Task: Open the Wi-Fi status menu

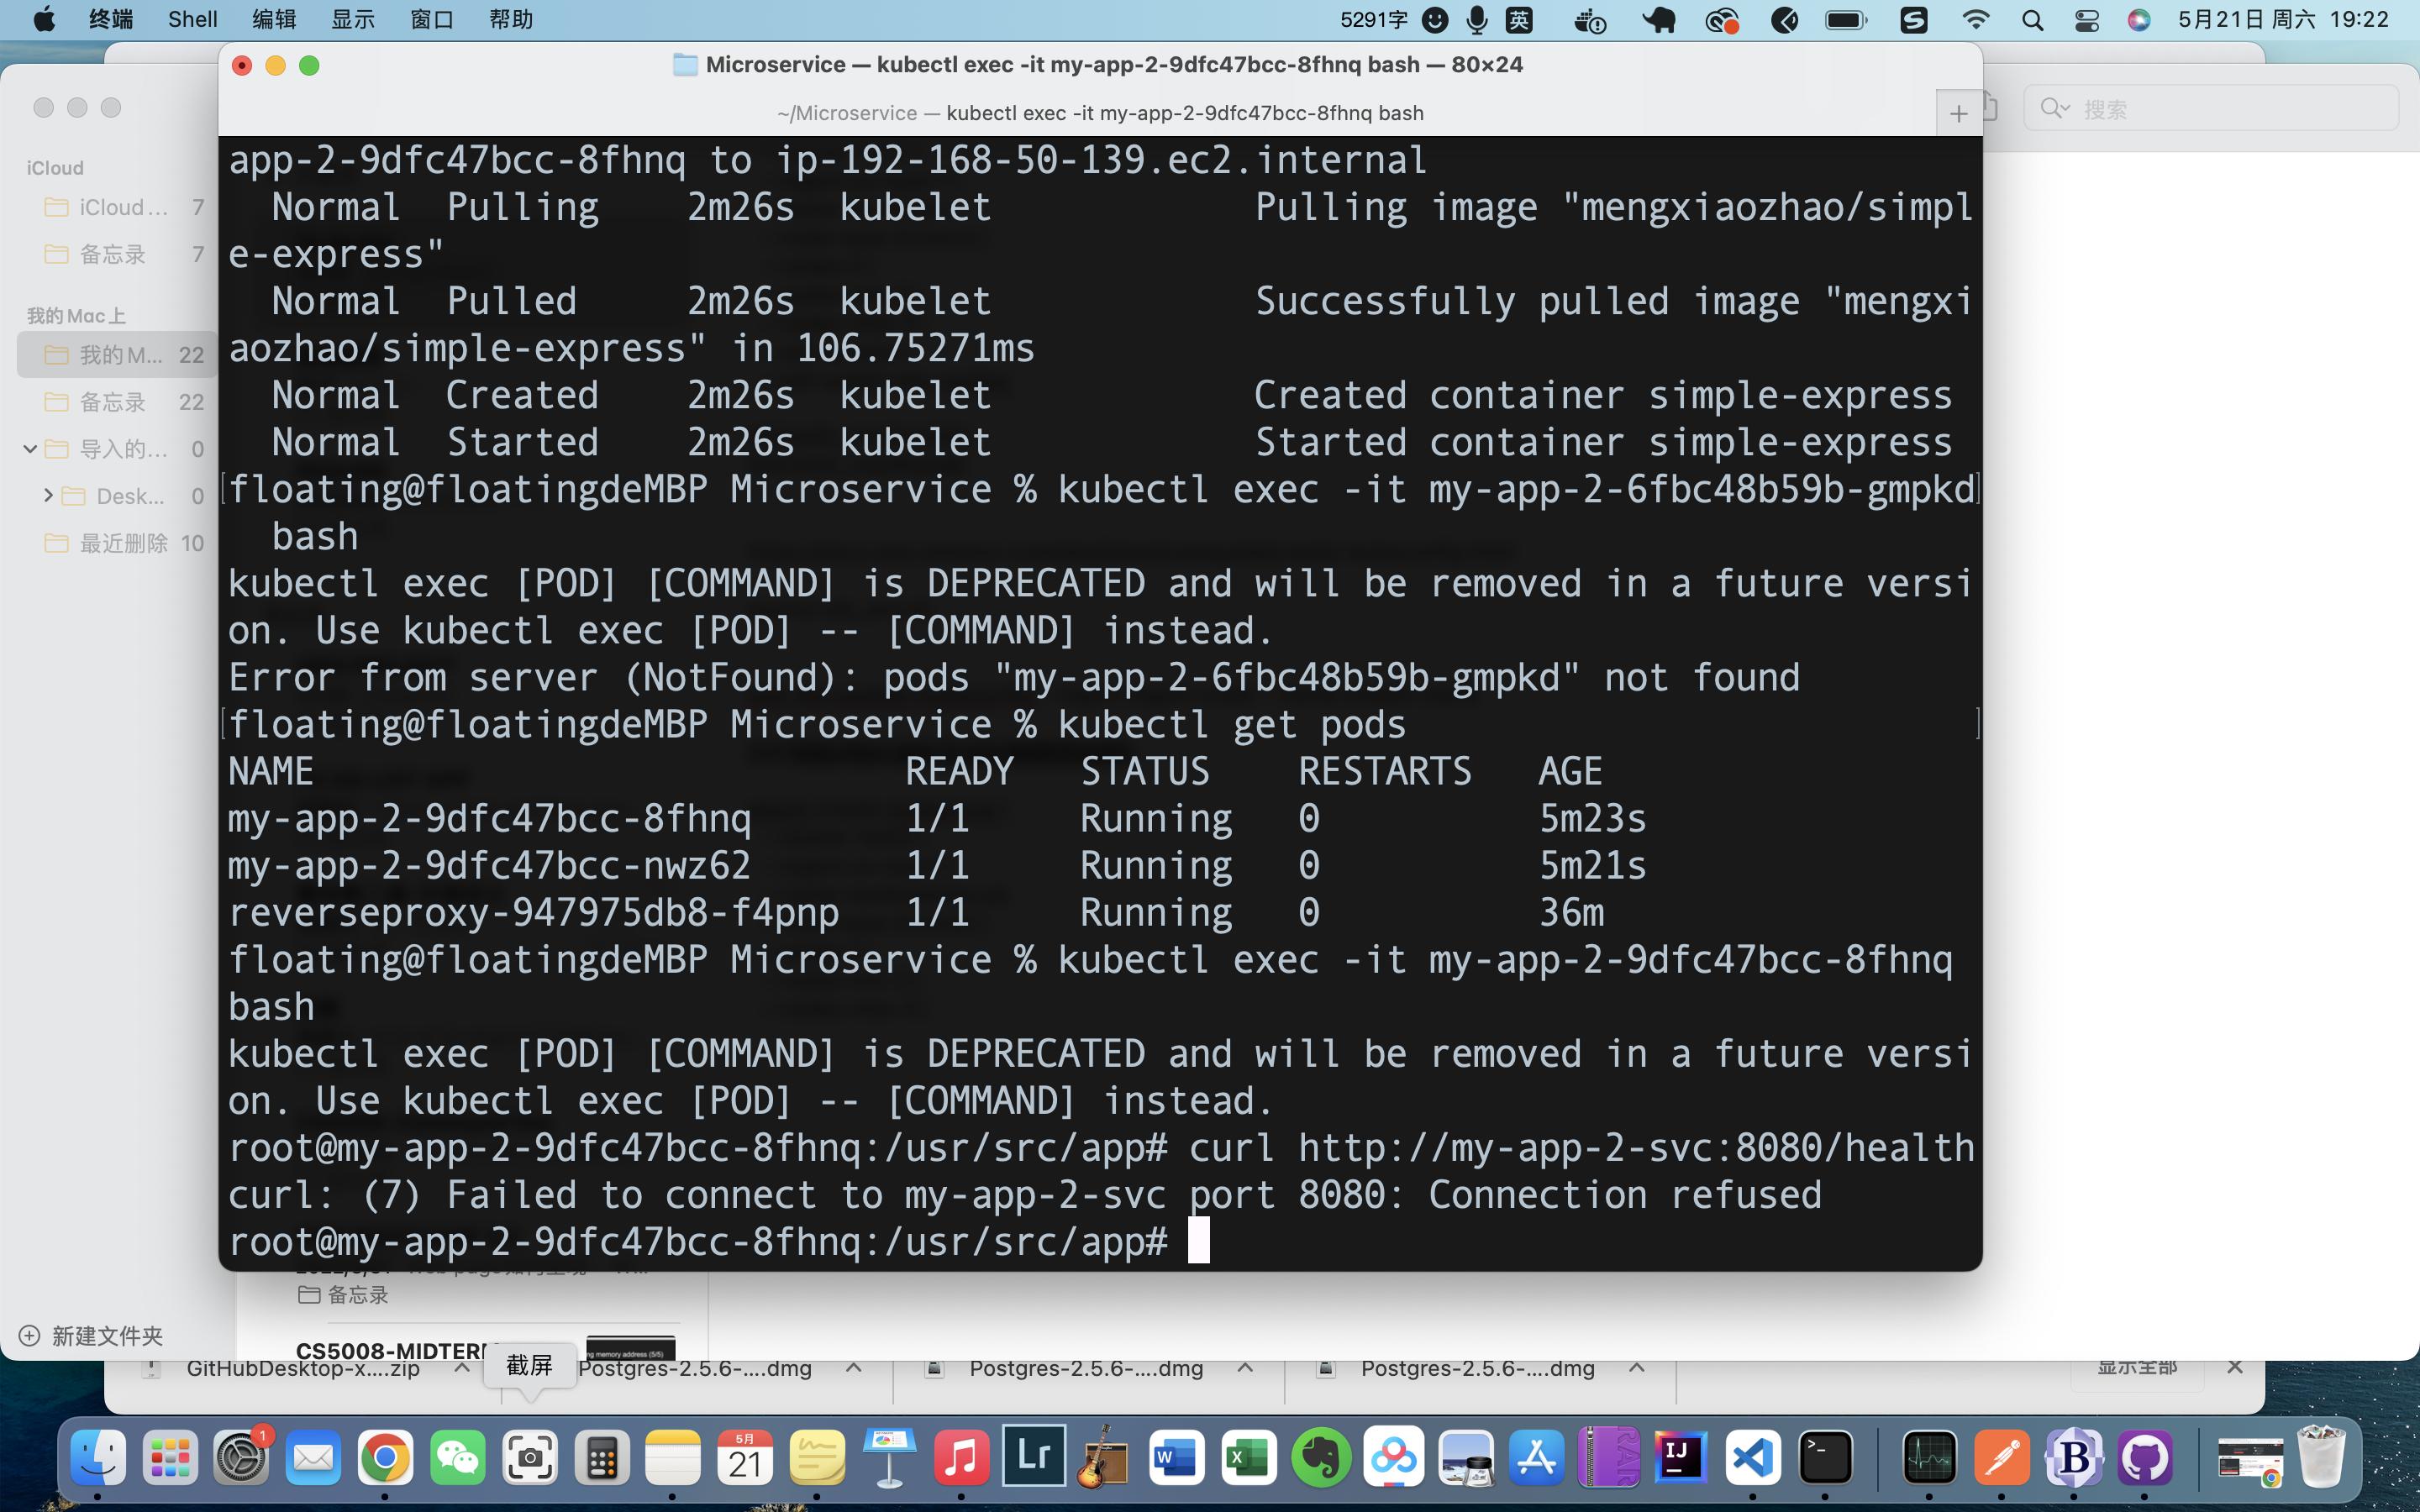Action: [x=1975, y=20]
